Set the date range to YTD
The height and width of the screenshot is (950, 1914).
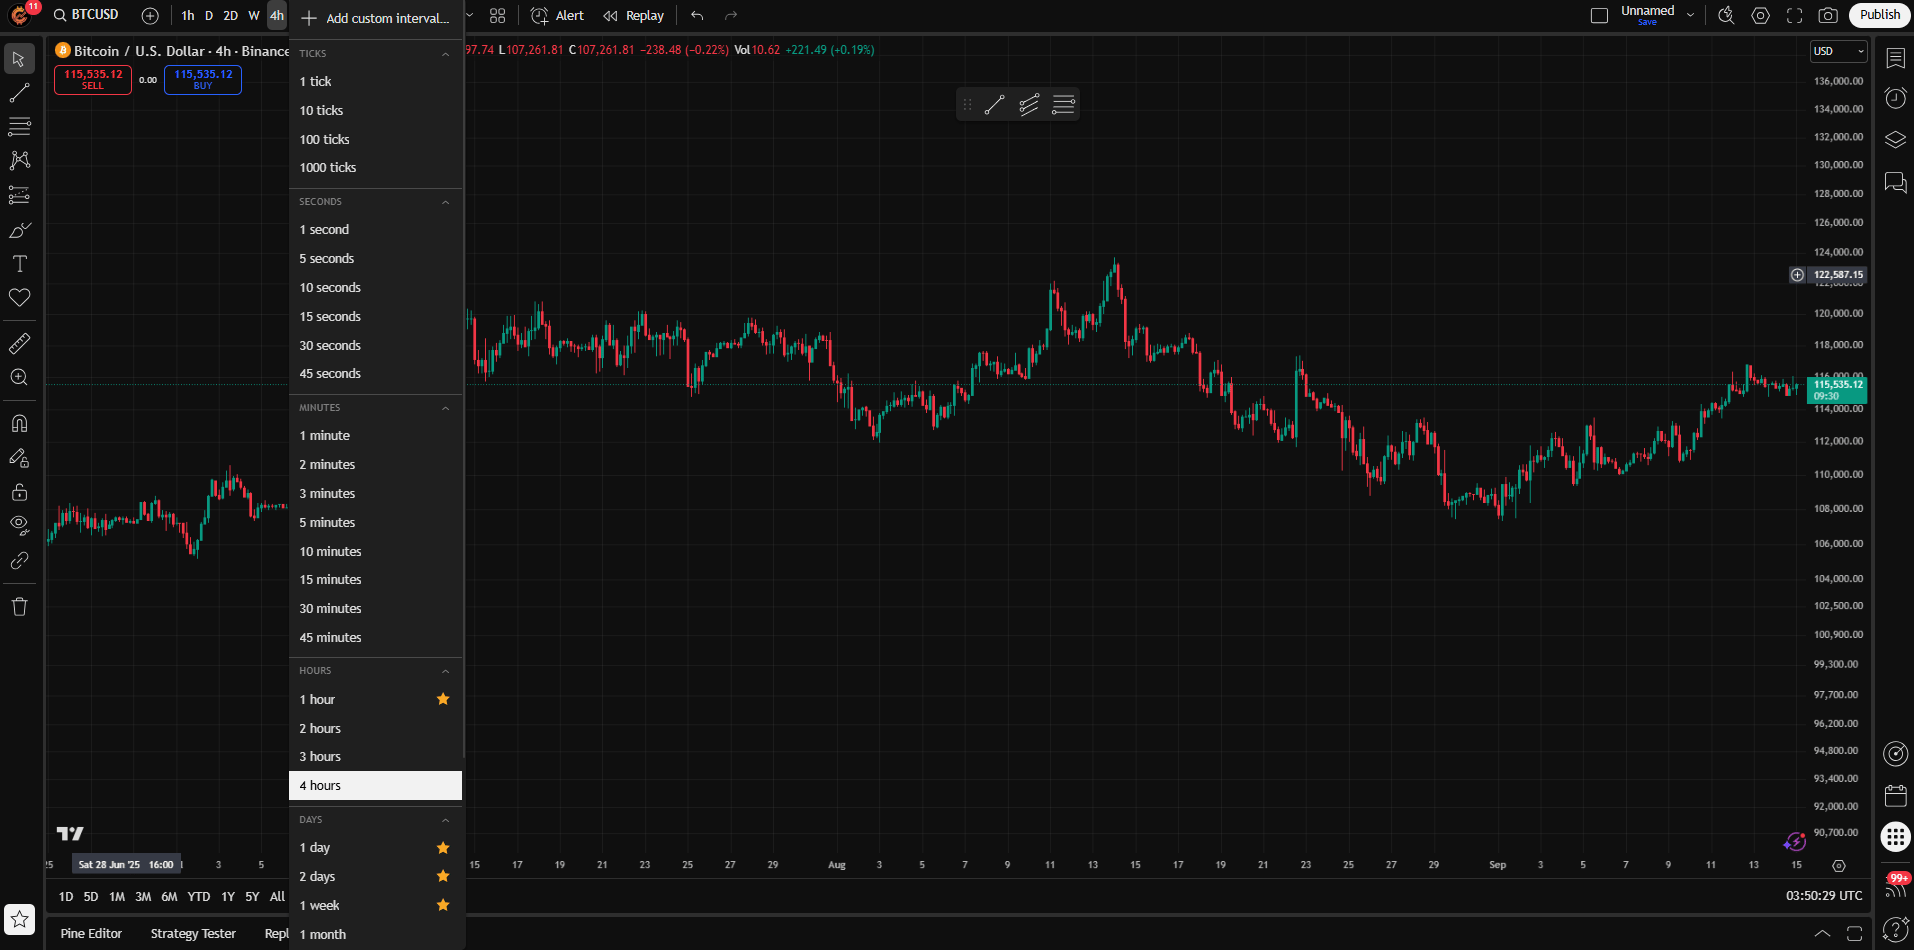click(199, 897)
